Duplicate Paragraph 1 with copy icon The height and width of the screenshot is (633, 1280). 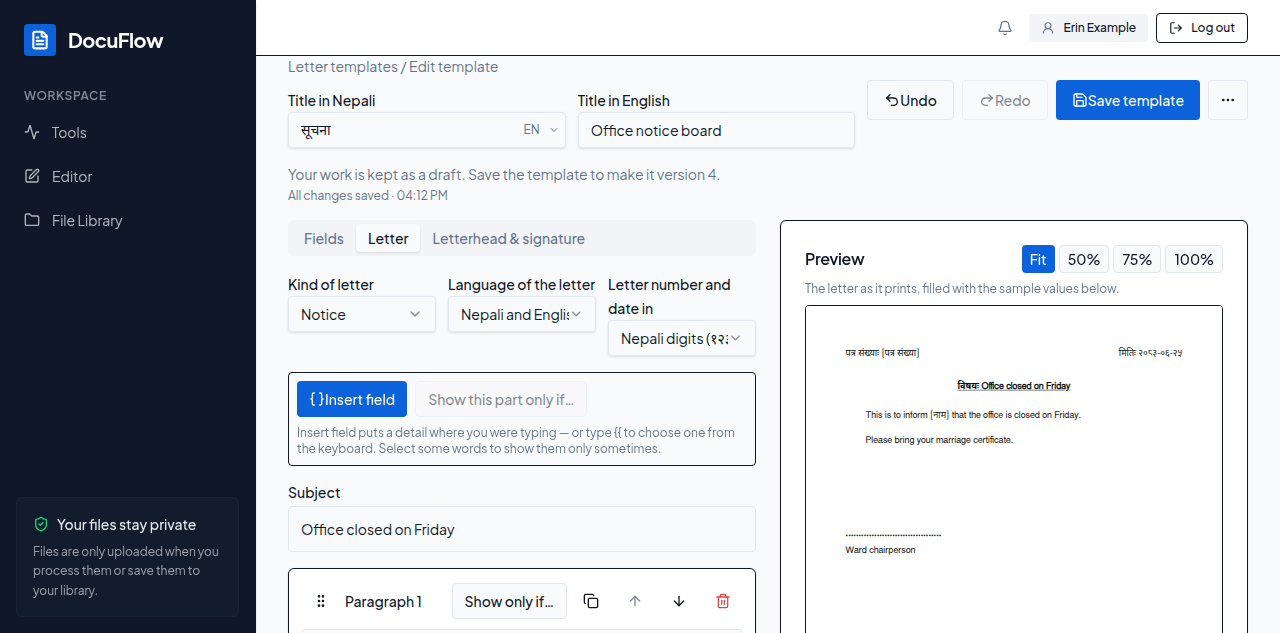591,601
